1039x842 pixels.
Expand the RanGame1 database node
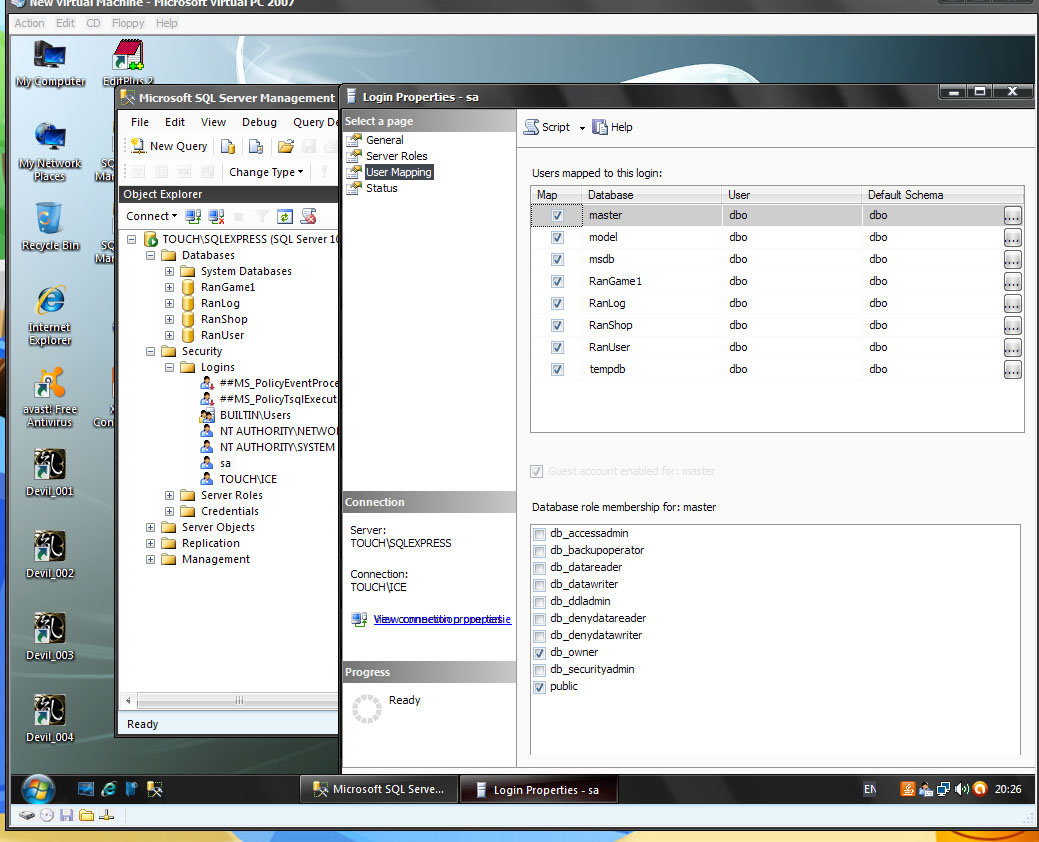170,288
